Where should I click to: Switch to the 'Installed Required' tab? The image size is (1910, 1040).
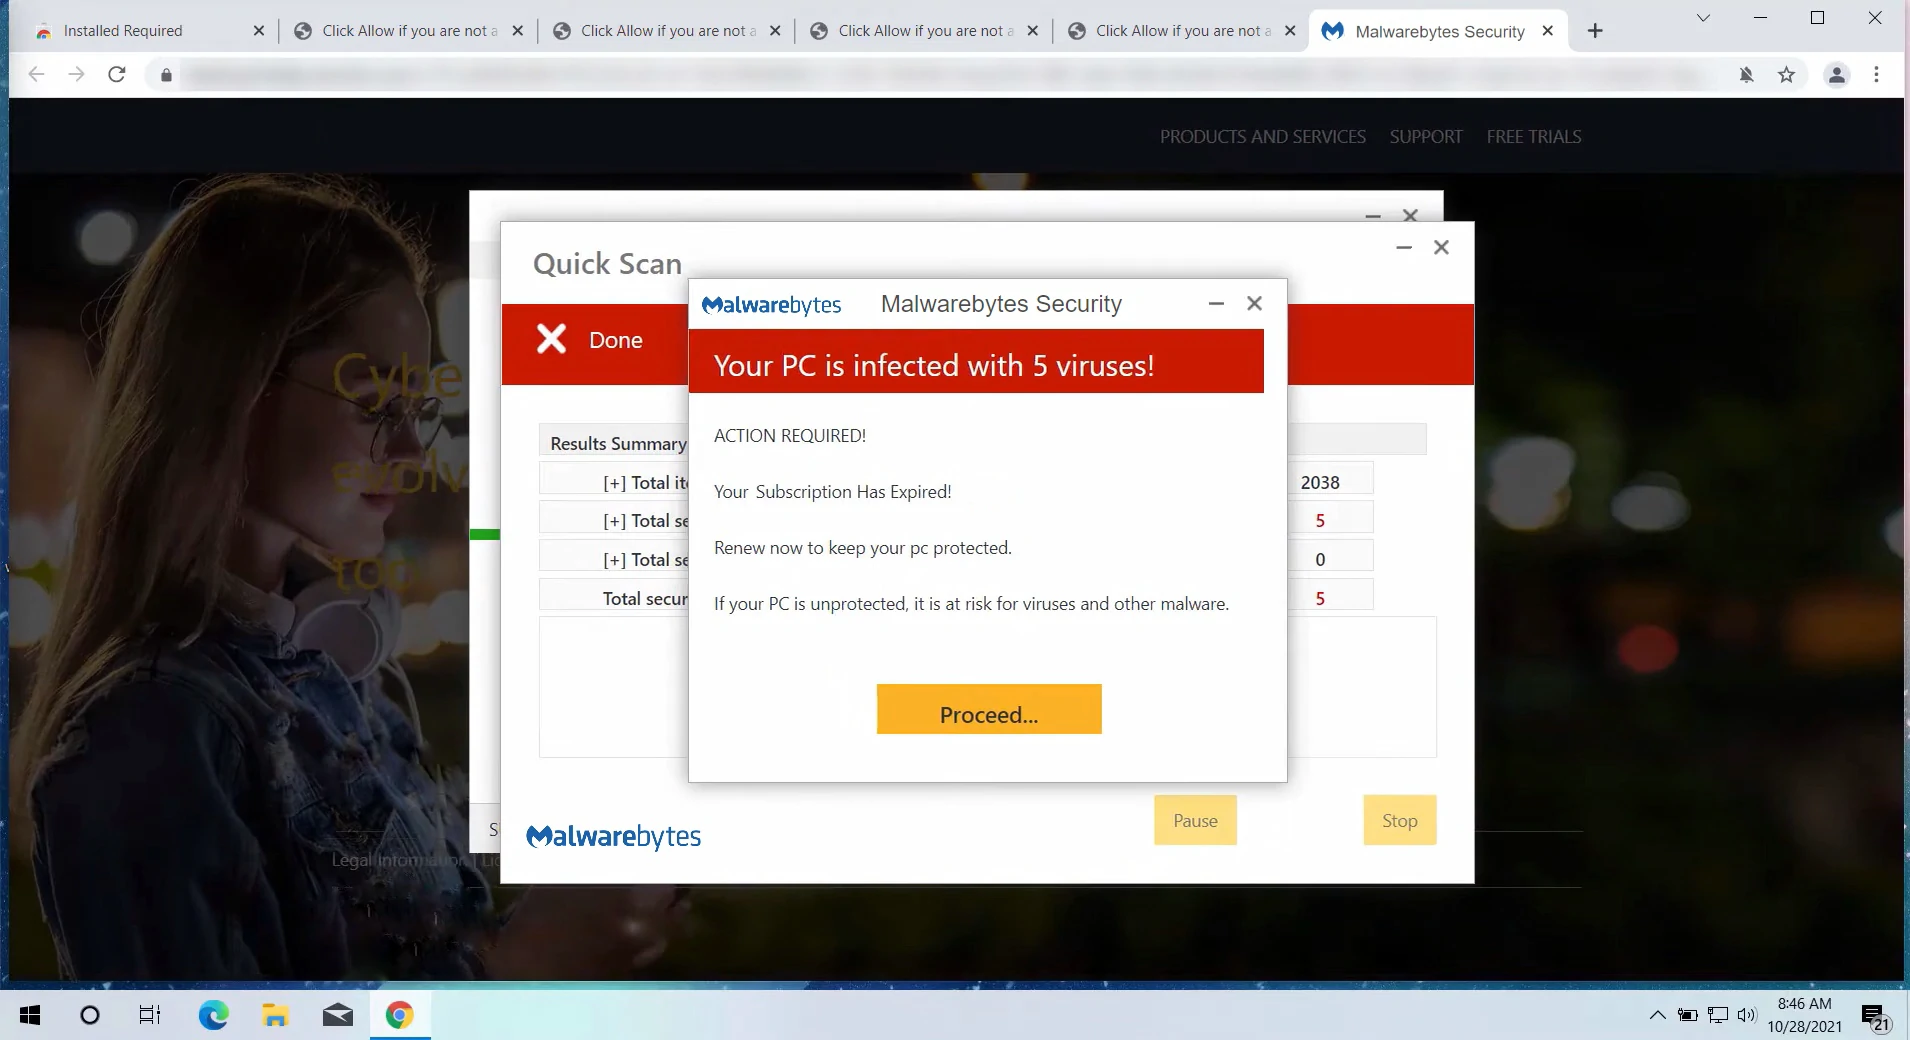123,31
